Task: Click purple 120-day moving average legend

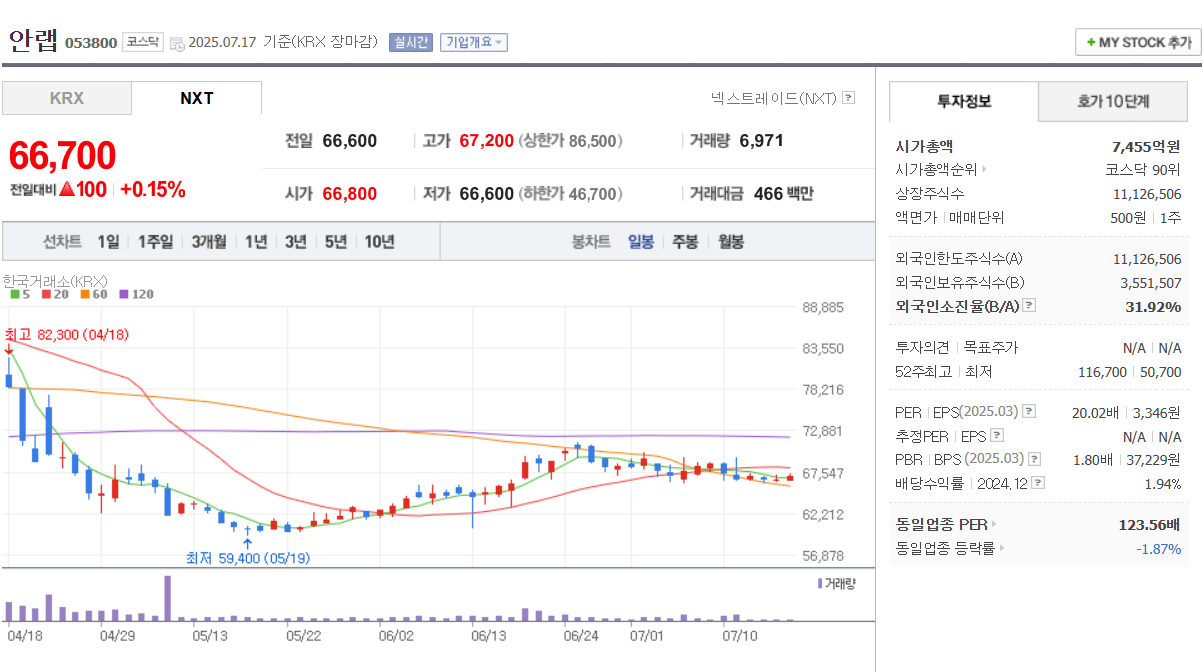Action: click(137, 294)
